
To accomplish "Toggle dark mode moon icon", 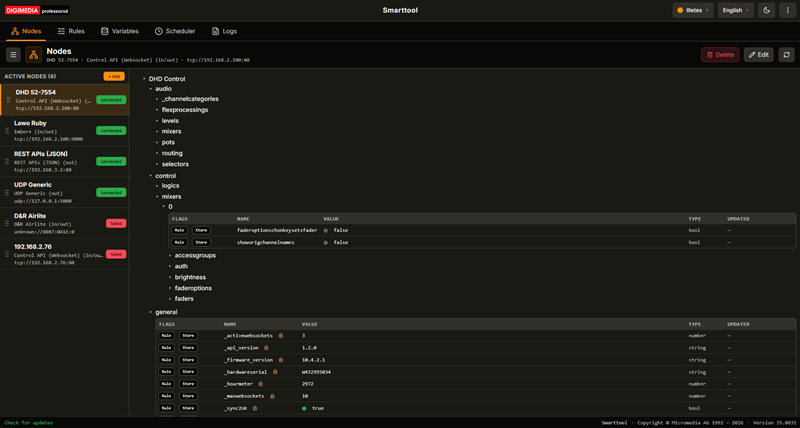I will [x=767, y=10].
